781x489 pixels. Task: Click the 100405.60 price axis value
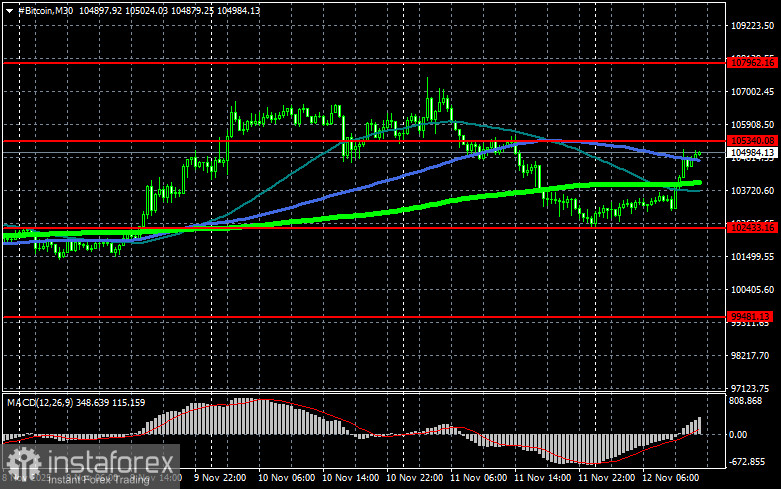coord(752,289)
